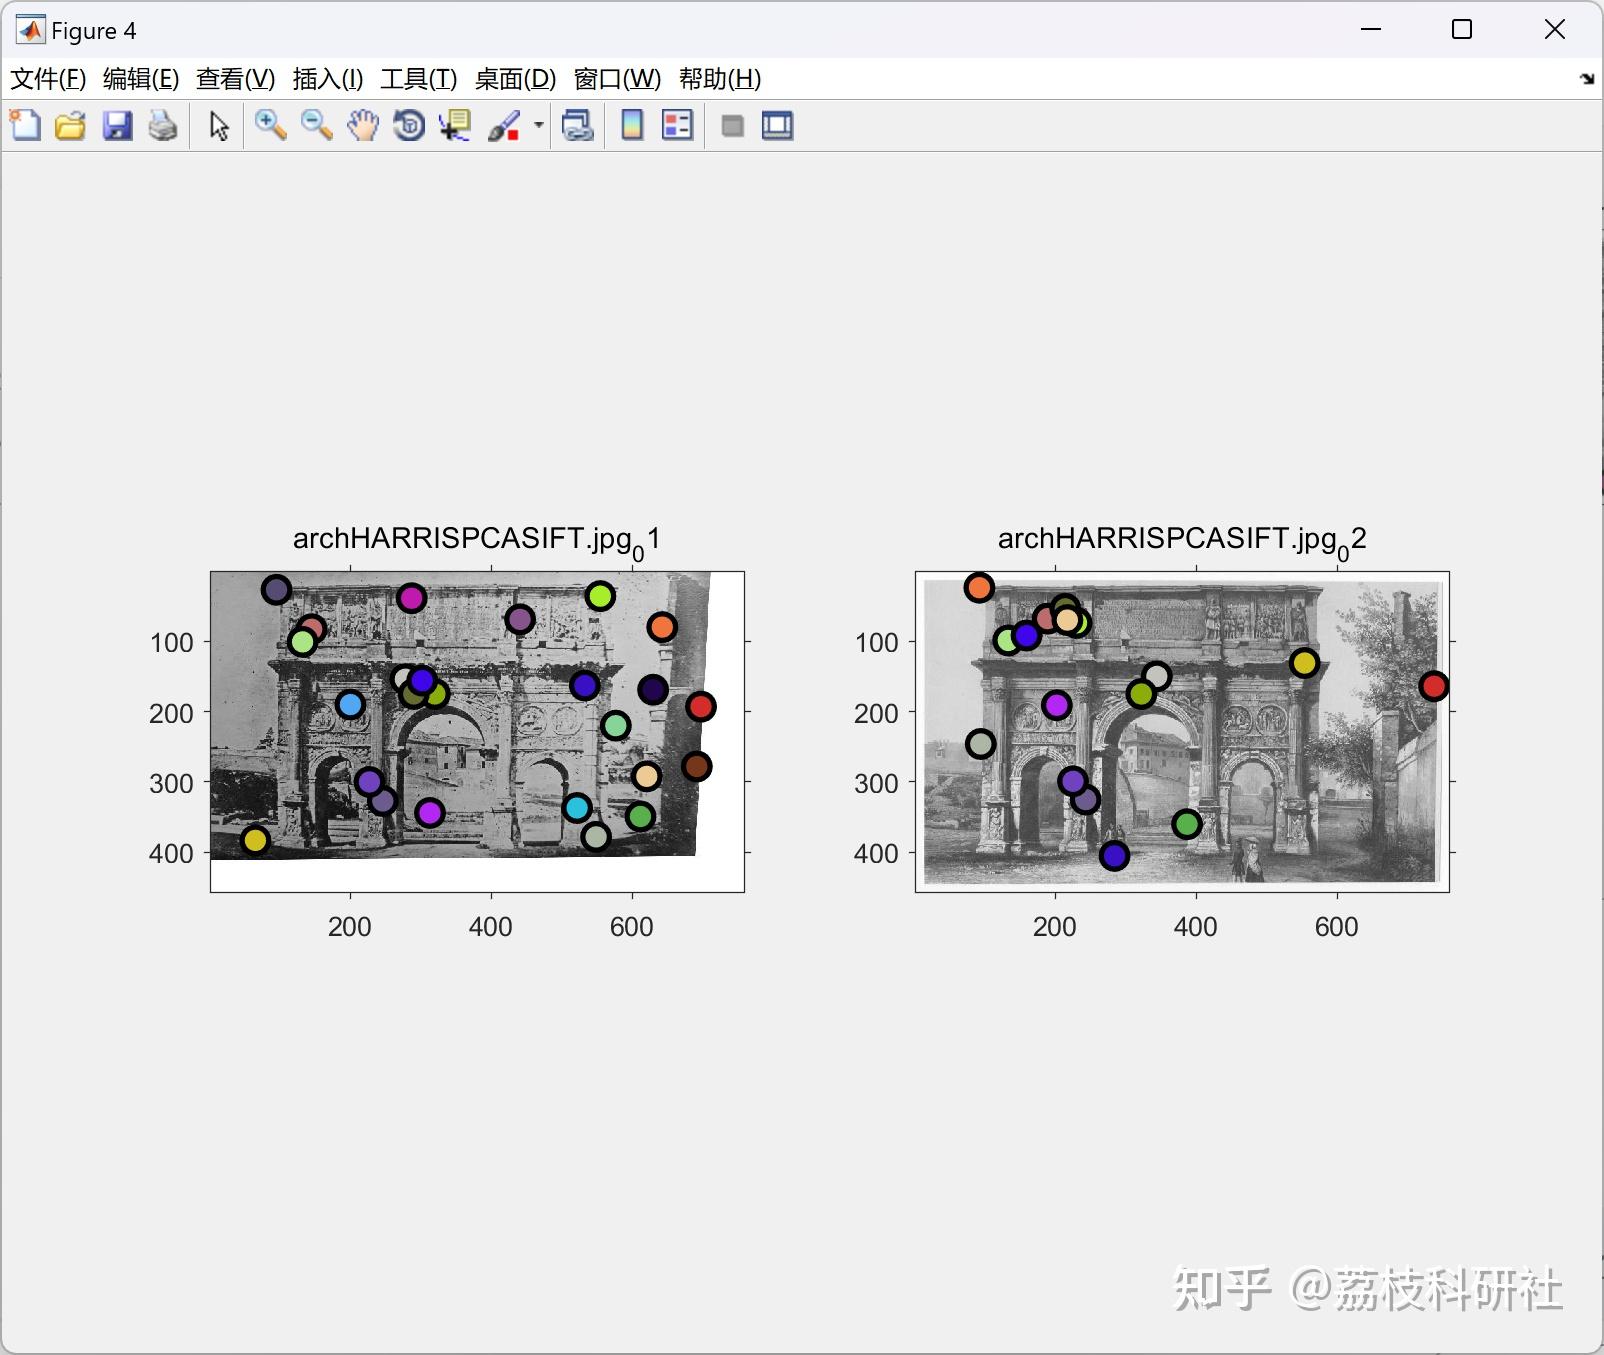1604x1355 pixels.
Task: Toggle the Show Plot Tools panel
Action: (x=777, y=125)
